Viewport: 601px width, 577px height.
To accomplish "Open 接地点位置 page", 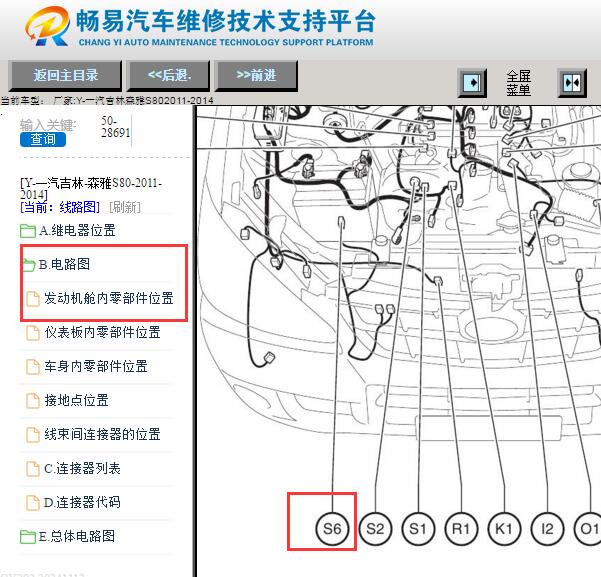I will click(x=76, y=400).
